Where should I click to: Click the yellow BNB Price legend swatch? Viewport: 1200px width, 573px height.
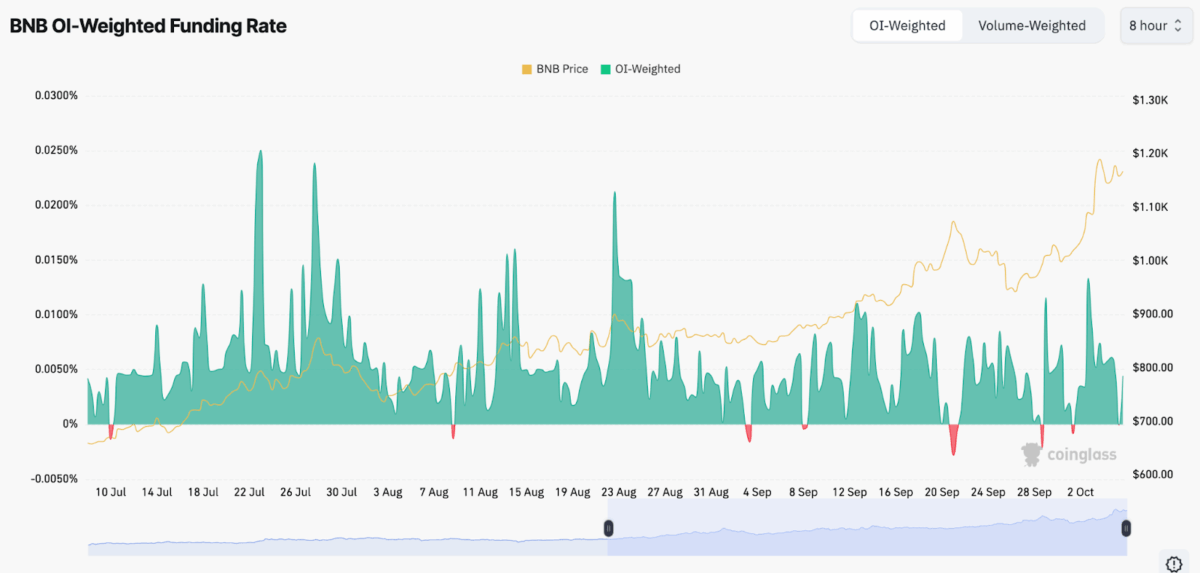526,69
